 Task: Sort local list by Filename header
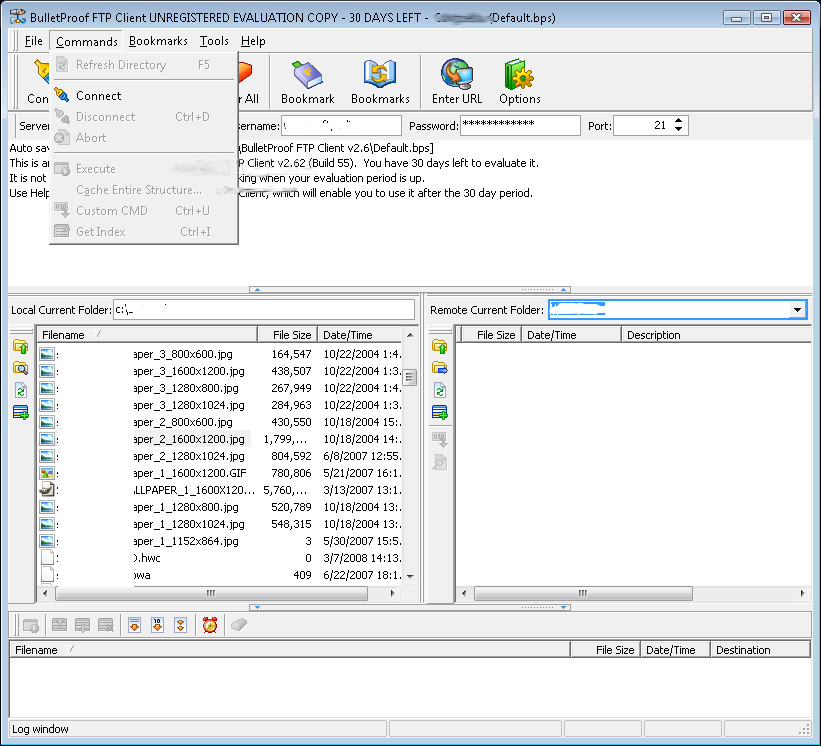[x=147, y=335]
